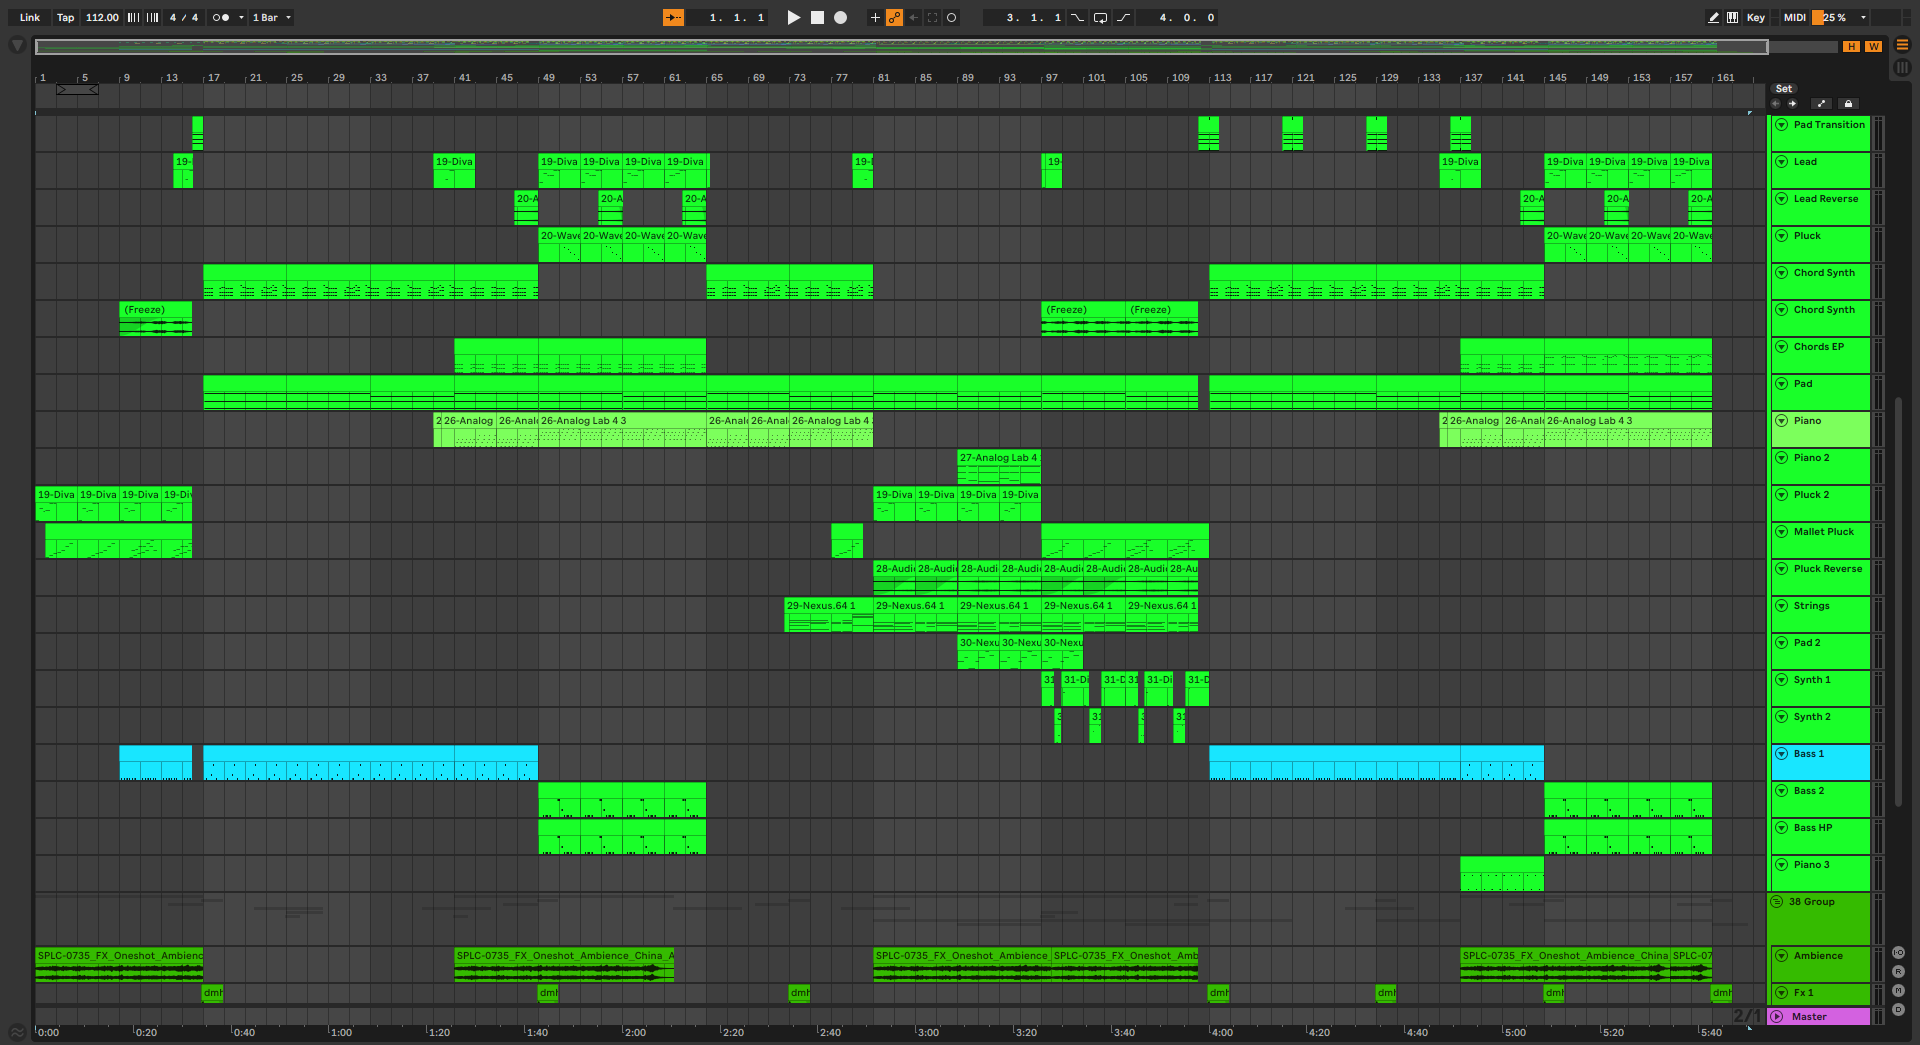The width and height of the screenshot is (1920, 1045).
Task: Toggle the Computer MIDI Keyboard icon
Action: [1732, 17]
